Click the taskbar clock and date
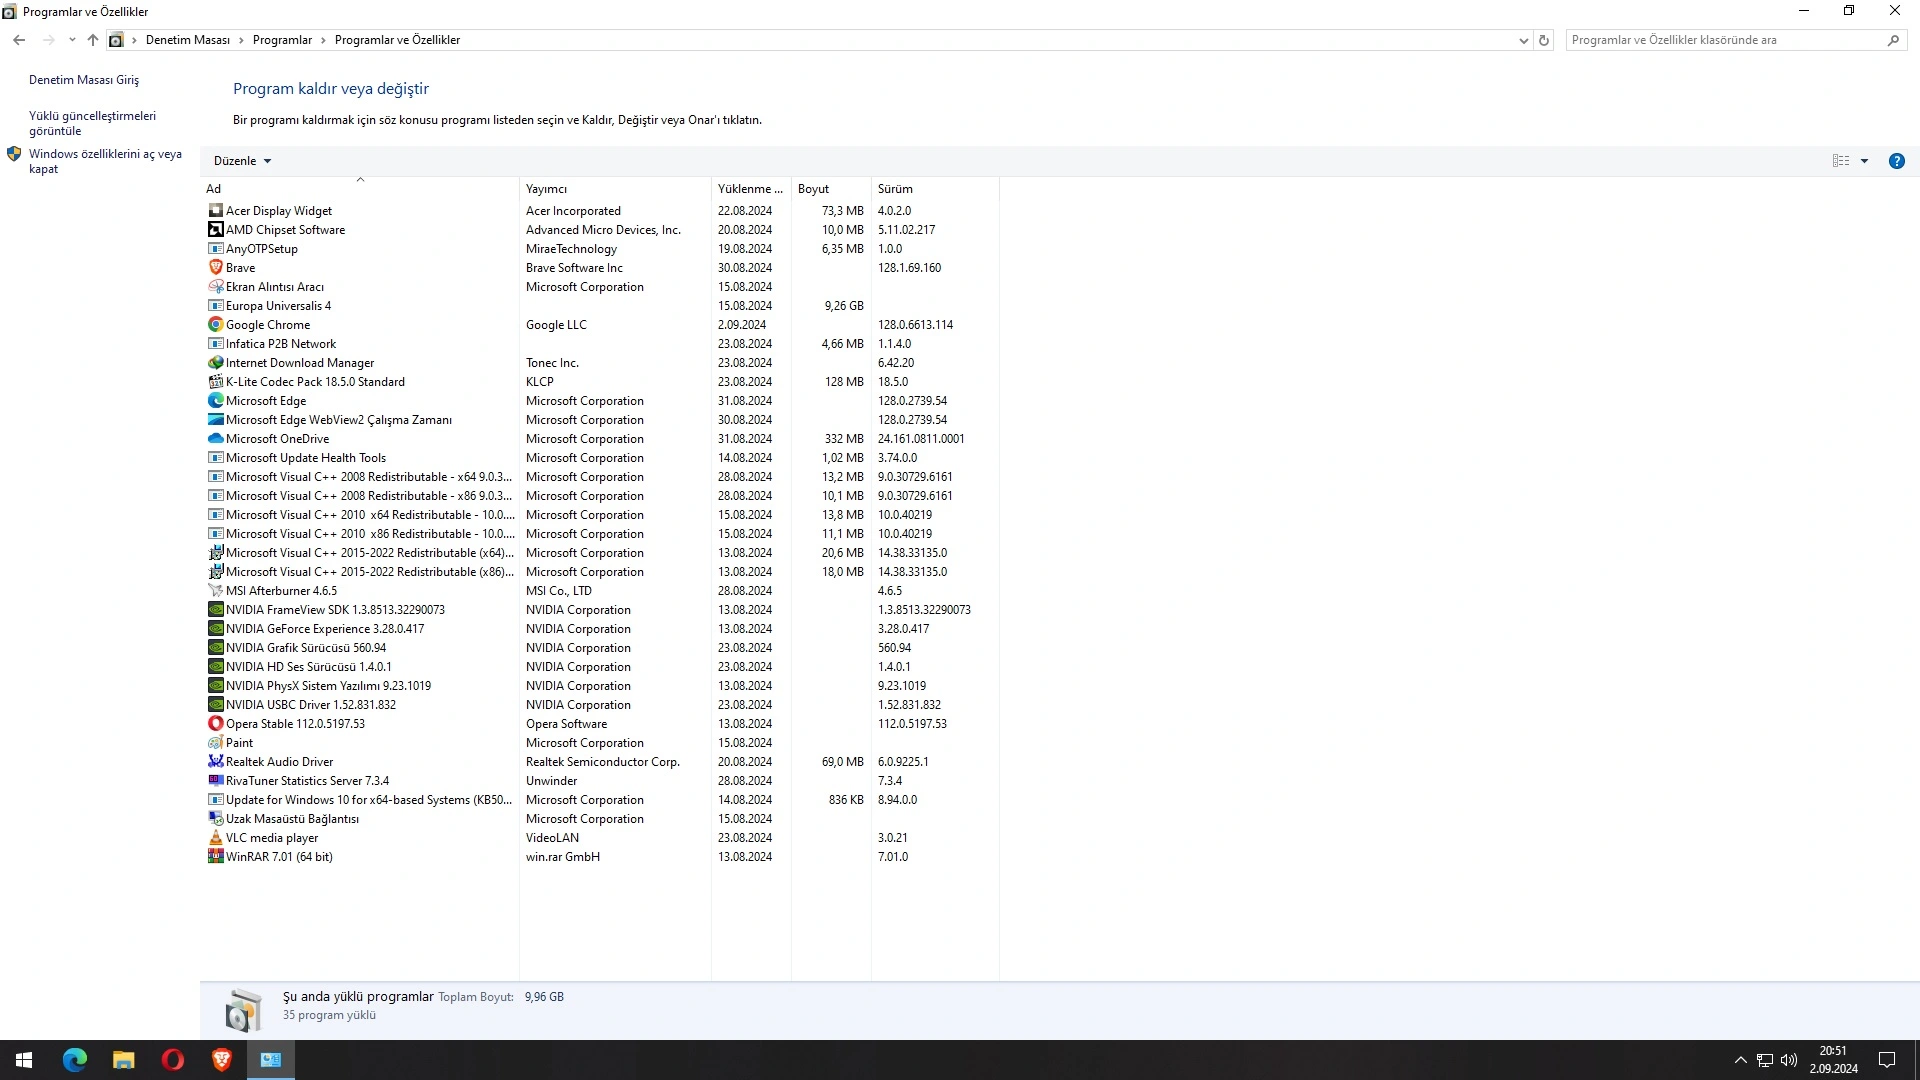Viewport: 1920px width, 1080px height. point(1833,1060)
